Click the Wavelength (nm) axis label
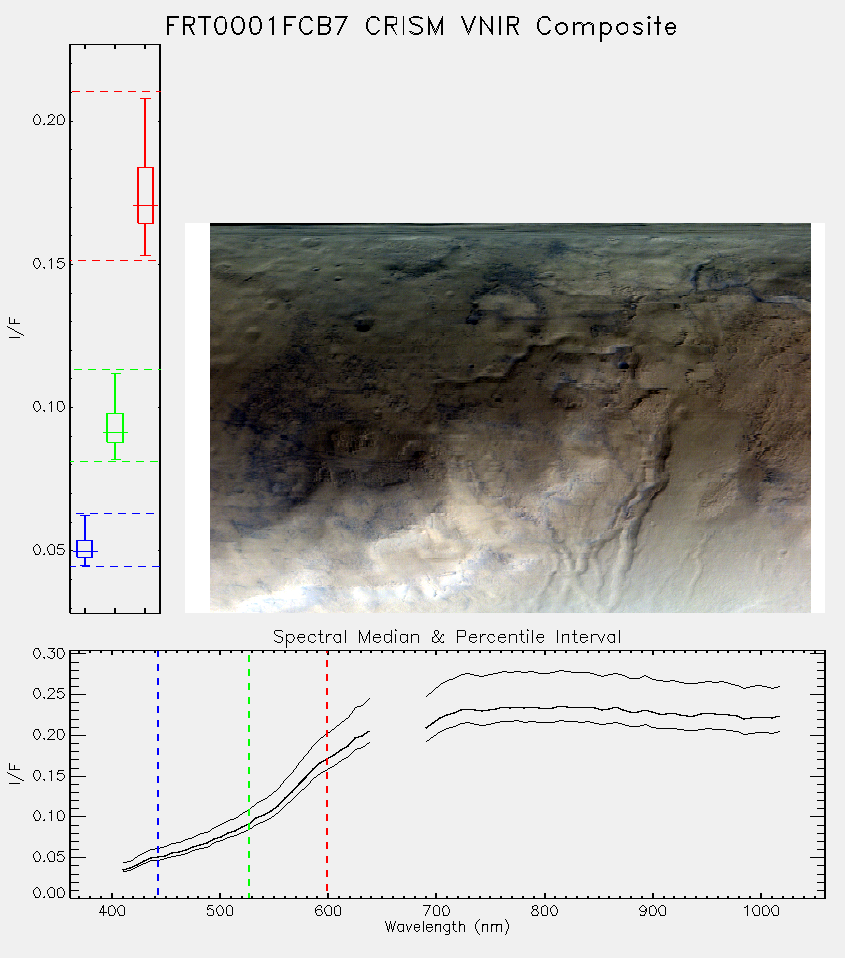This screenshot has width=845, height=958. pos(447,927)
